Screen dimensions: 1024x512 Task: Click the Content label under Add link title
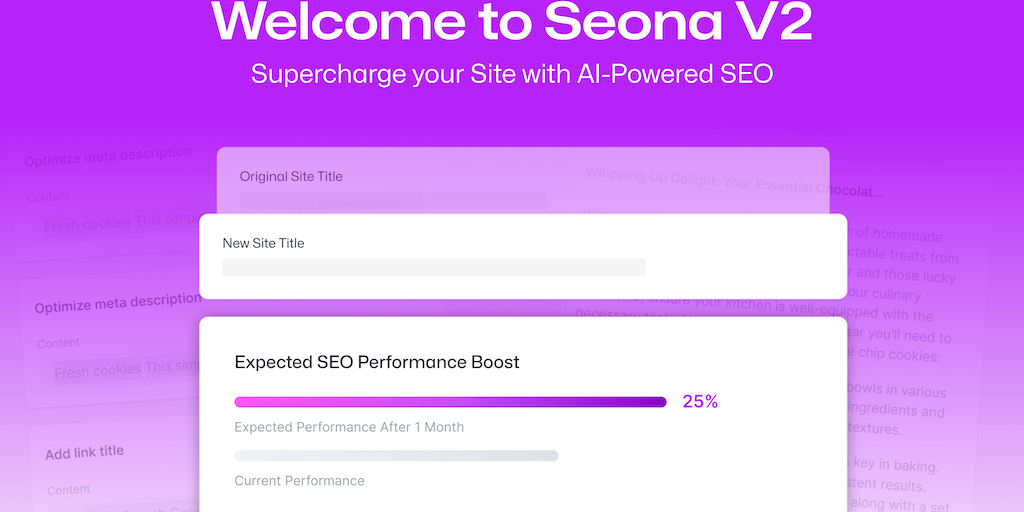click(69, 490)
